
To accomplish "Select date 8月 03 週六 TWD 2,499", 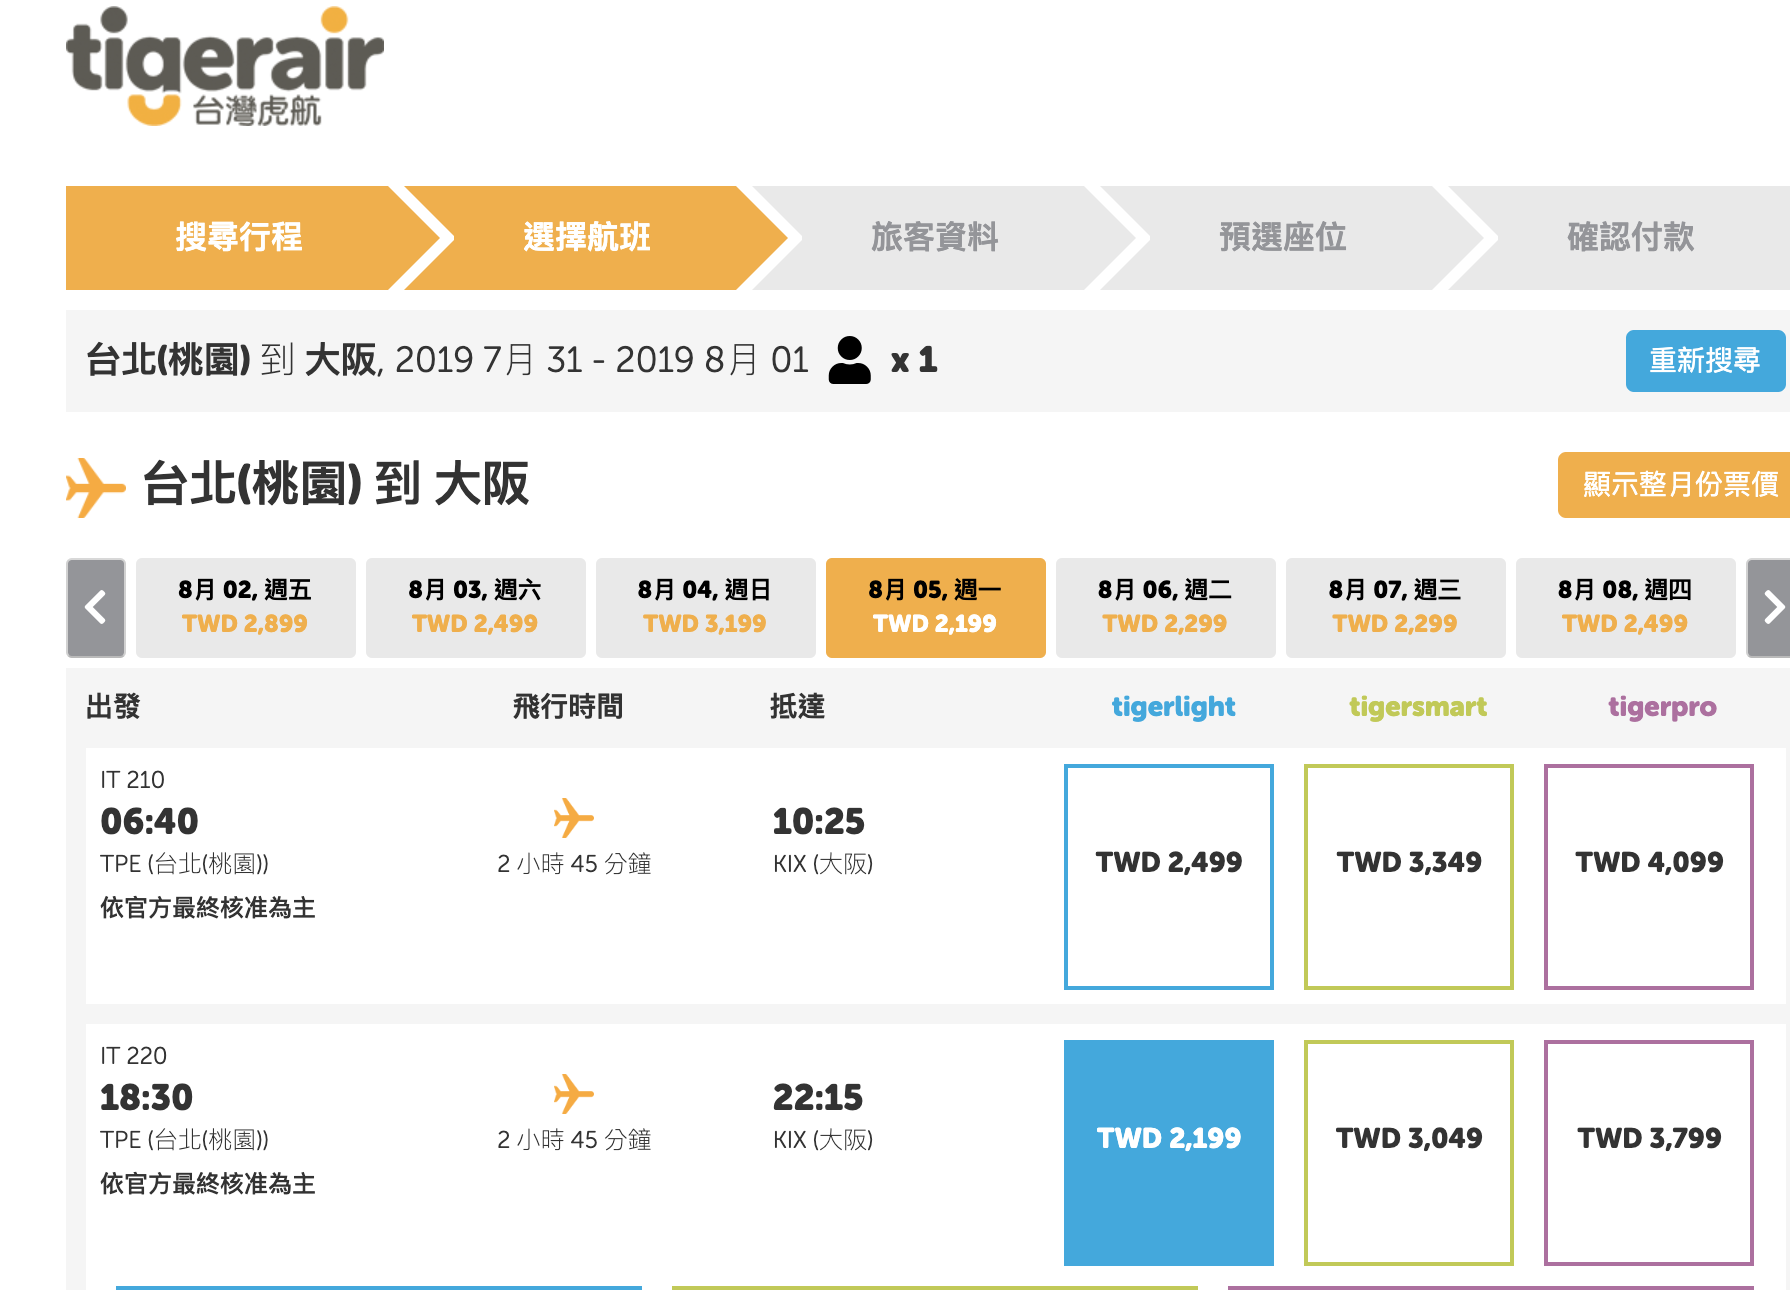I will 476,608.
